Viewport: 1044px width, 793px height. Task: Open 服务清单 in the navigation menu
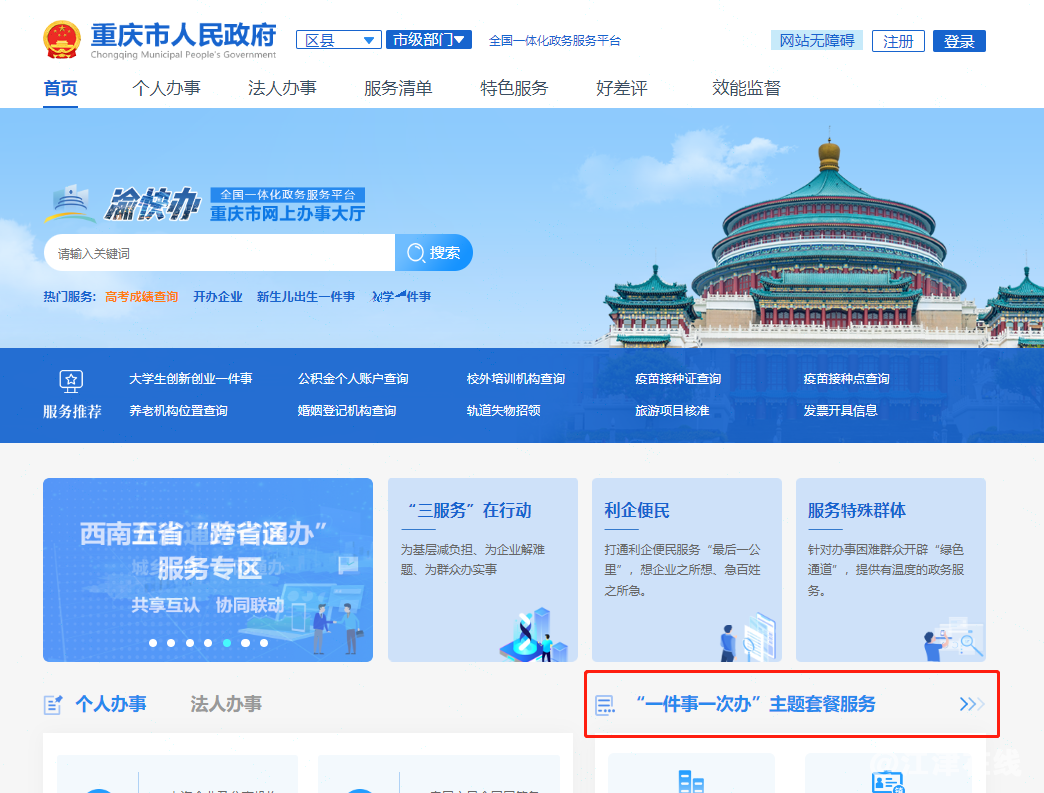[398, 88]
